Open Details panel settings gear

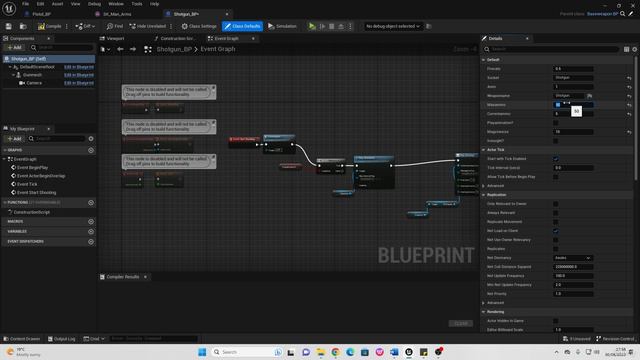[x=635, y=49]
